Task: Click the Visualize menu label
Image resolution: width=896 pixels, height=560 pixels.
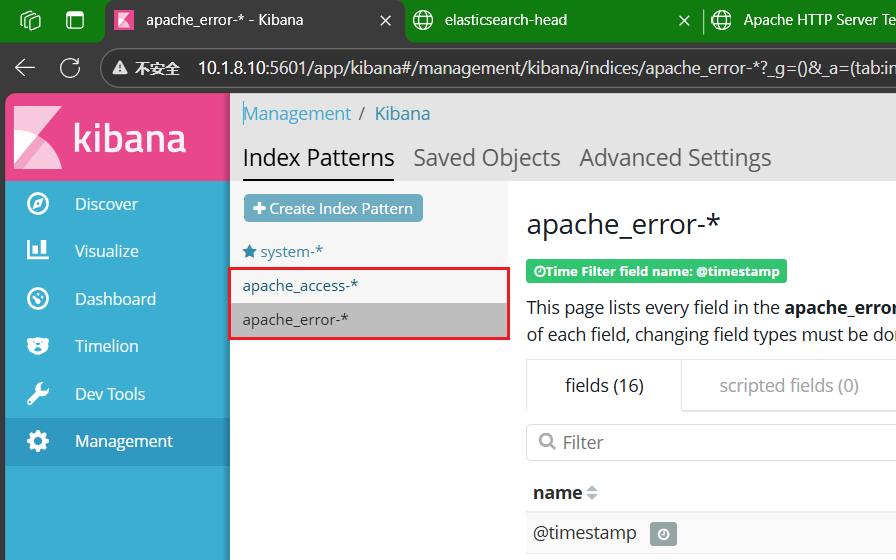Action: 107,251
